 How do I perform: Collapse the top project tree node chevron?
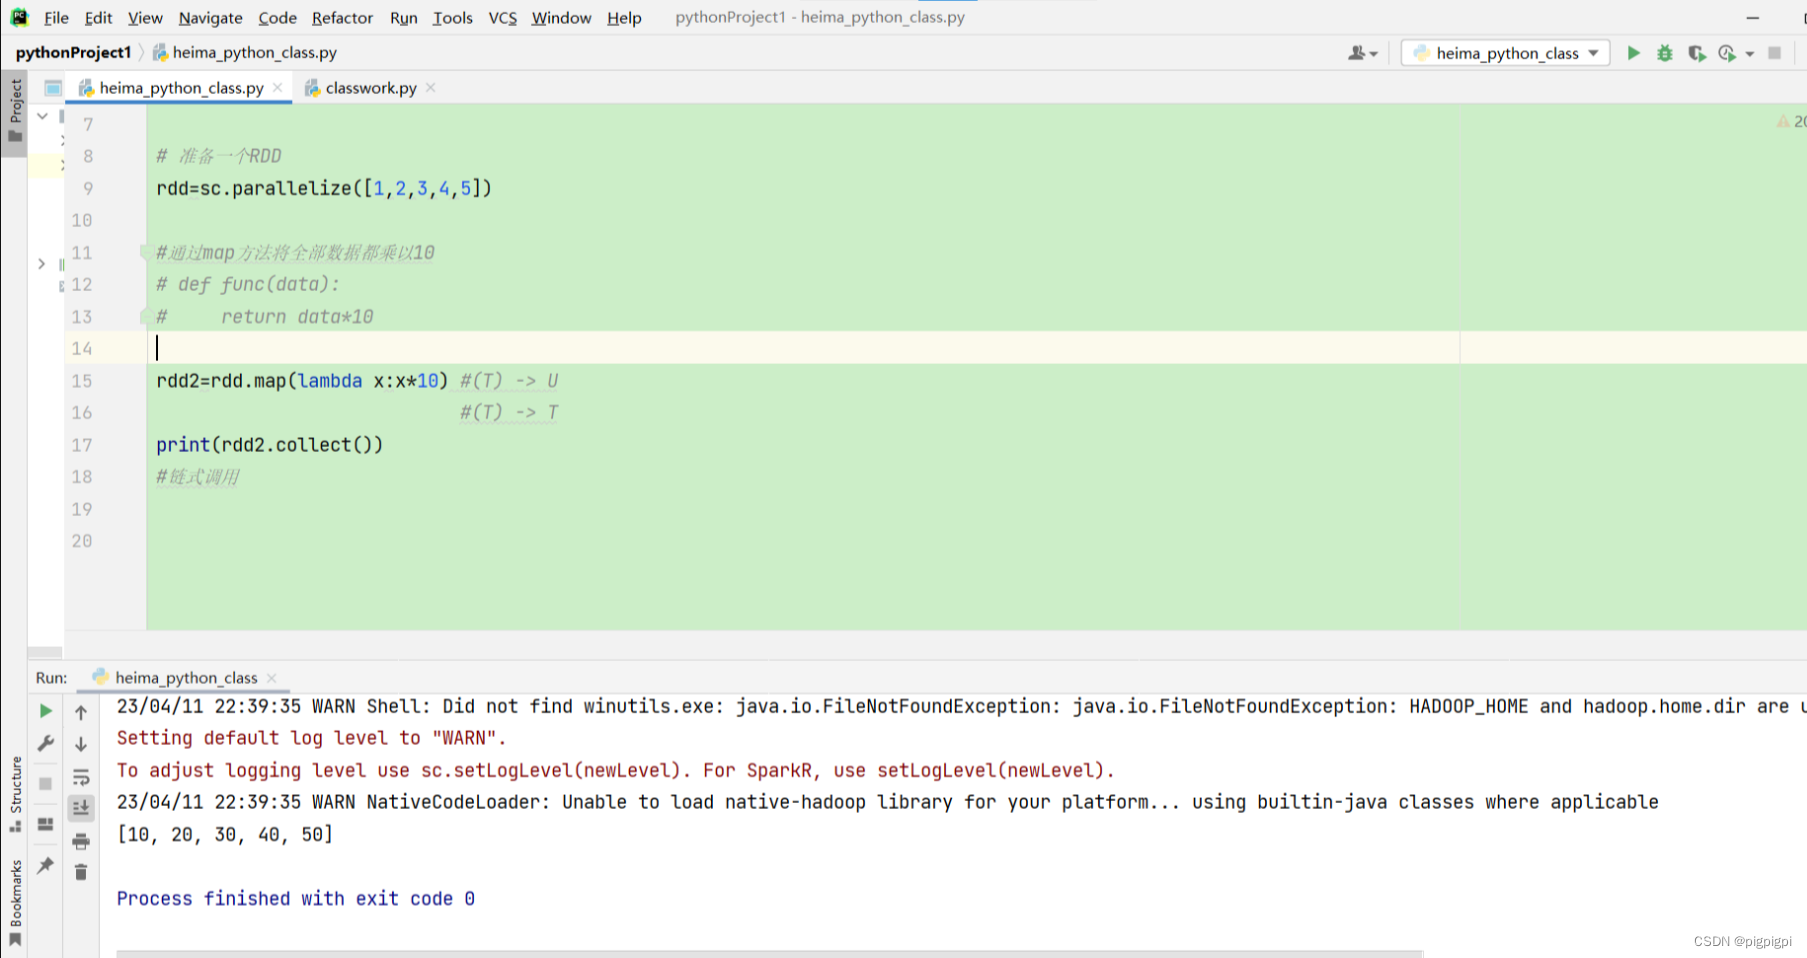click(x=42, y=116)
